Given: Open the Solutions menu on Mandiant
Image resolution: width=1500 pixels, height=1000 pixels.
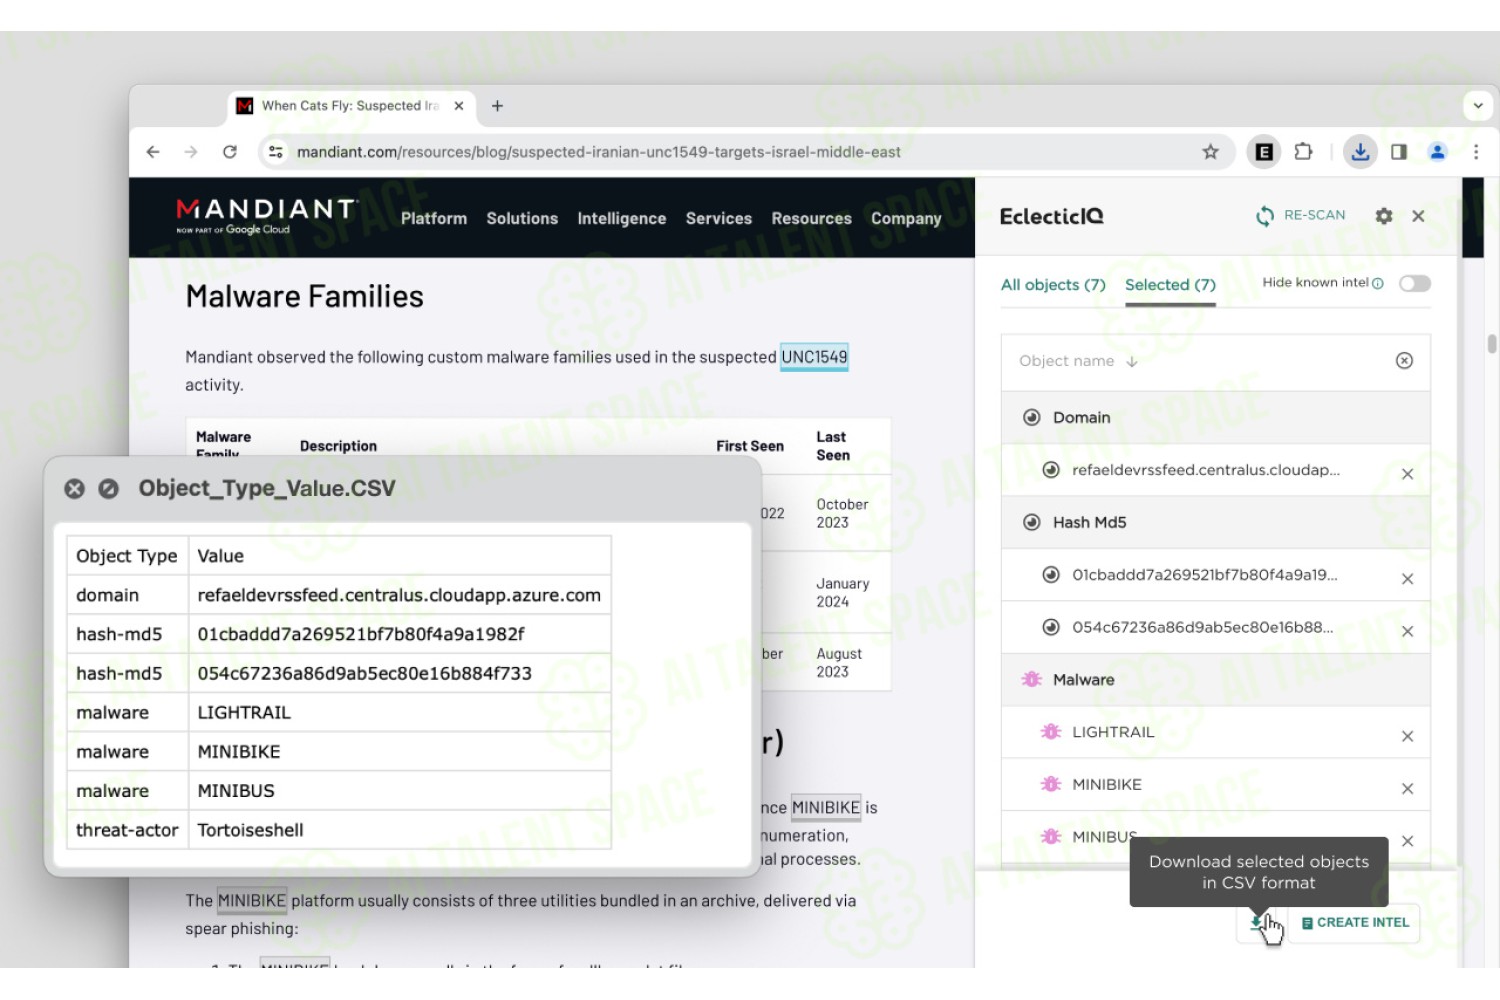Looking at the screenshot, I should pos(522,219).
